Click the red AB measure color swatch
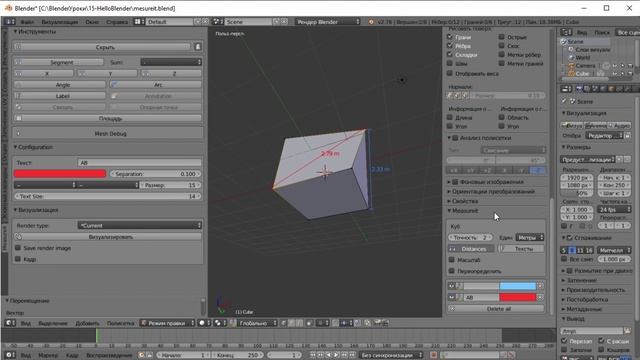 (x=518, y=297)
